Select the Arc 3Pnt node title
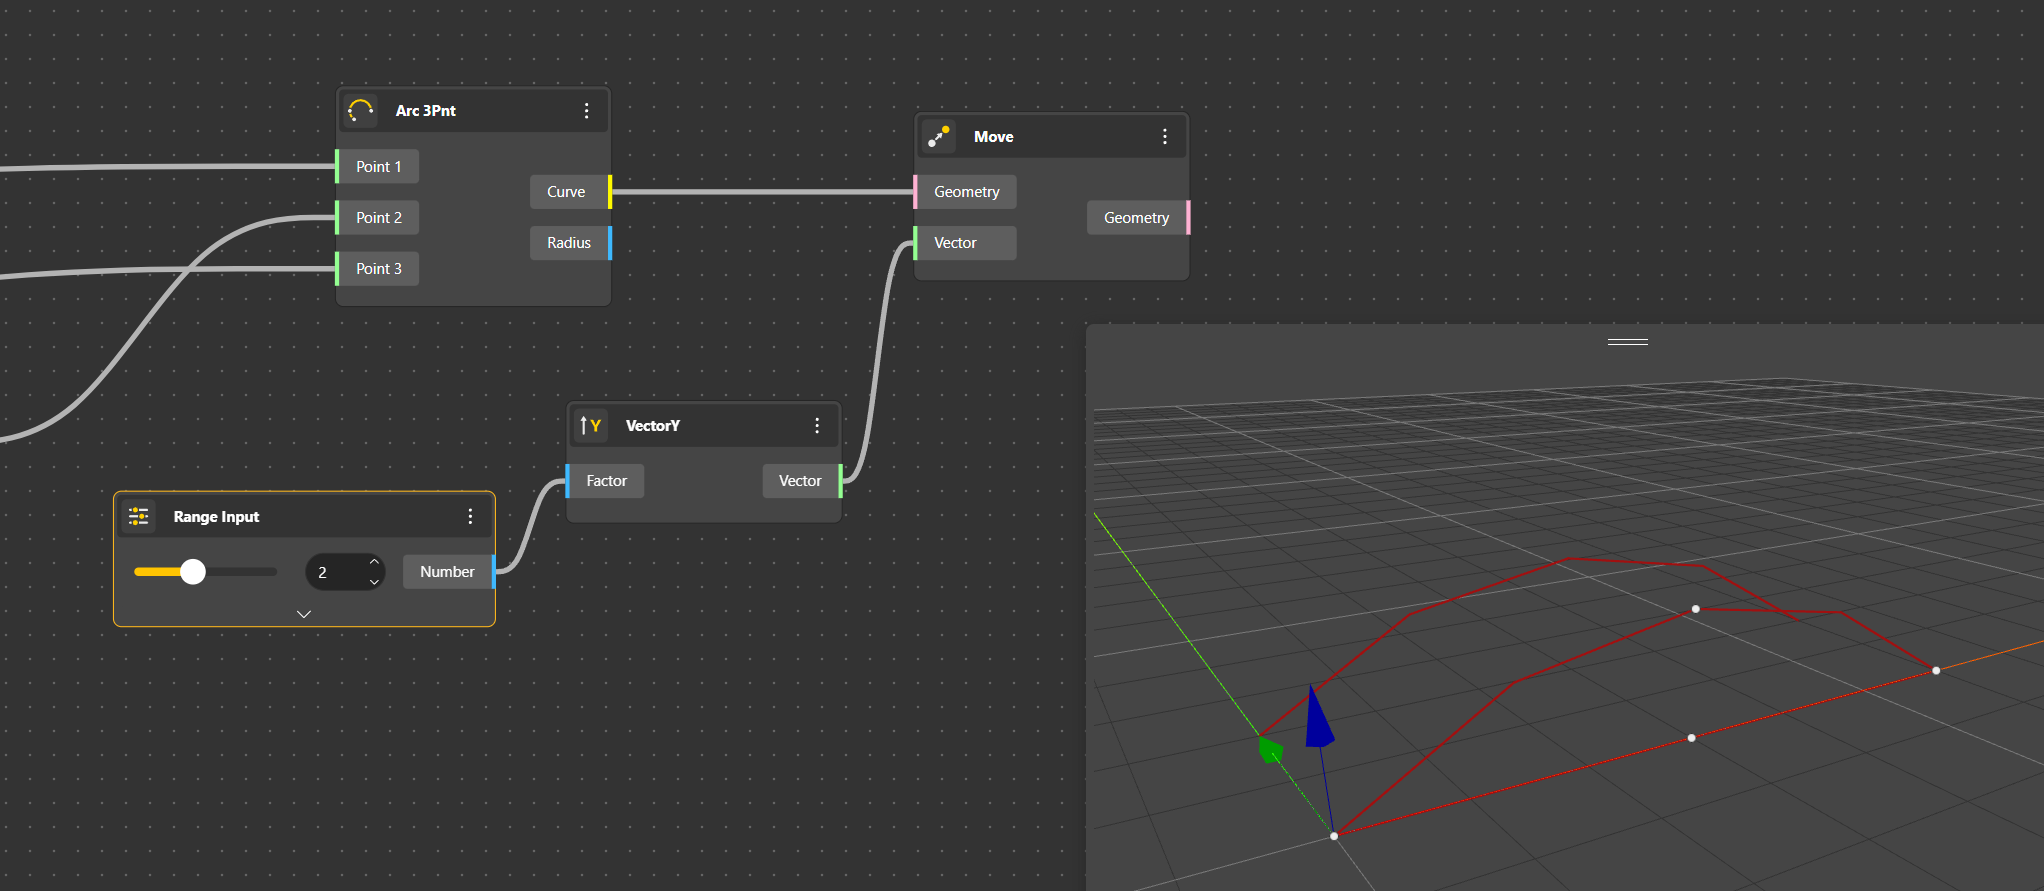 click(426, 111)
